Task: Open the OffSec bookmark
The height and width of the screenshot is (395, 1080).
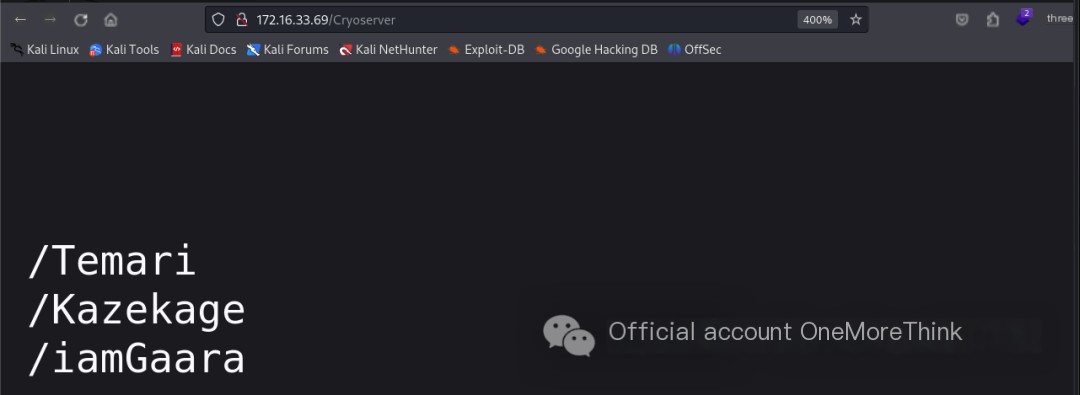Action: point(695,50)
